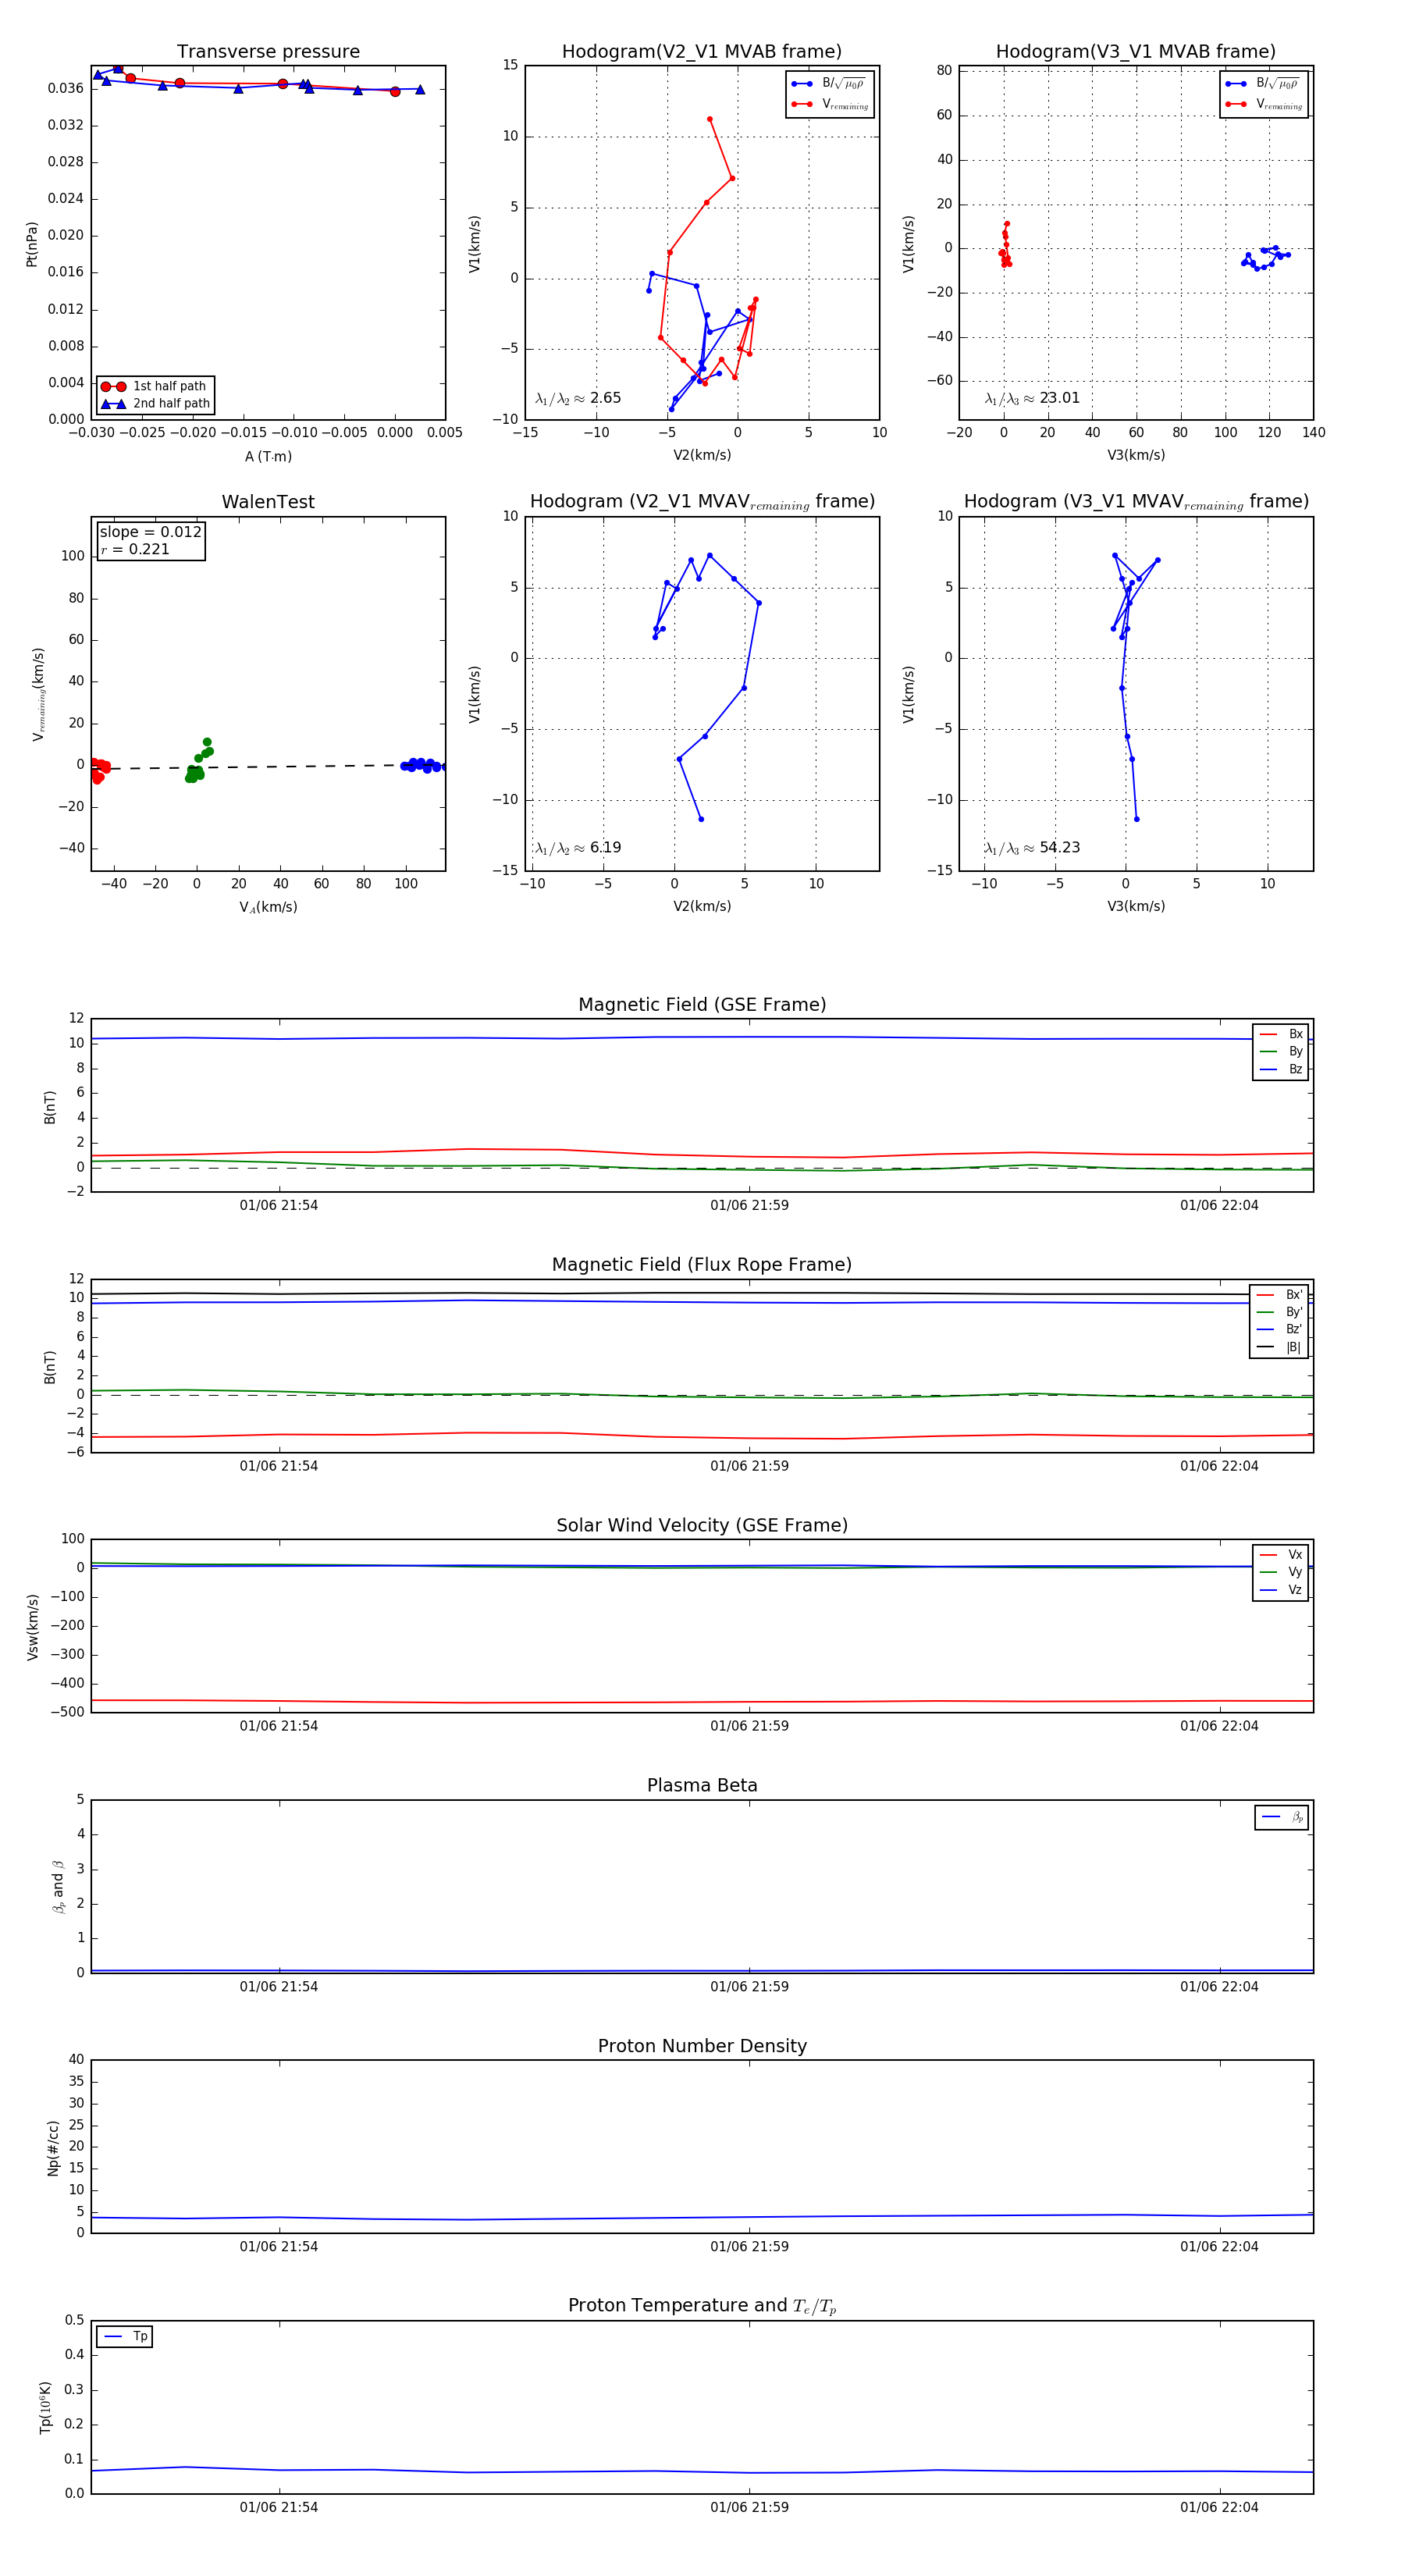
Task: Select the 'Hodogram(V3_V1 MVAB frame)' title
Action: pos(1136,52)
